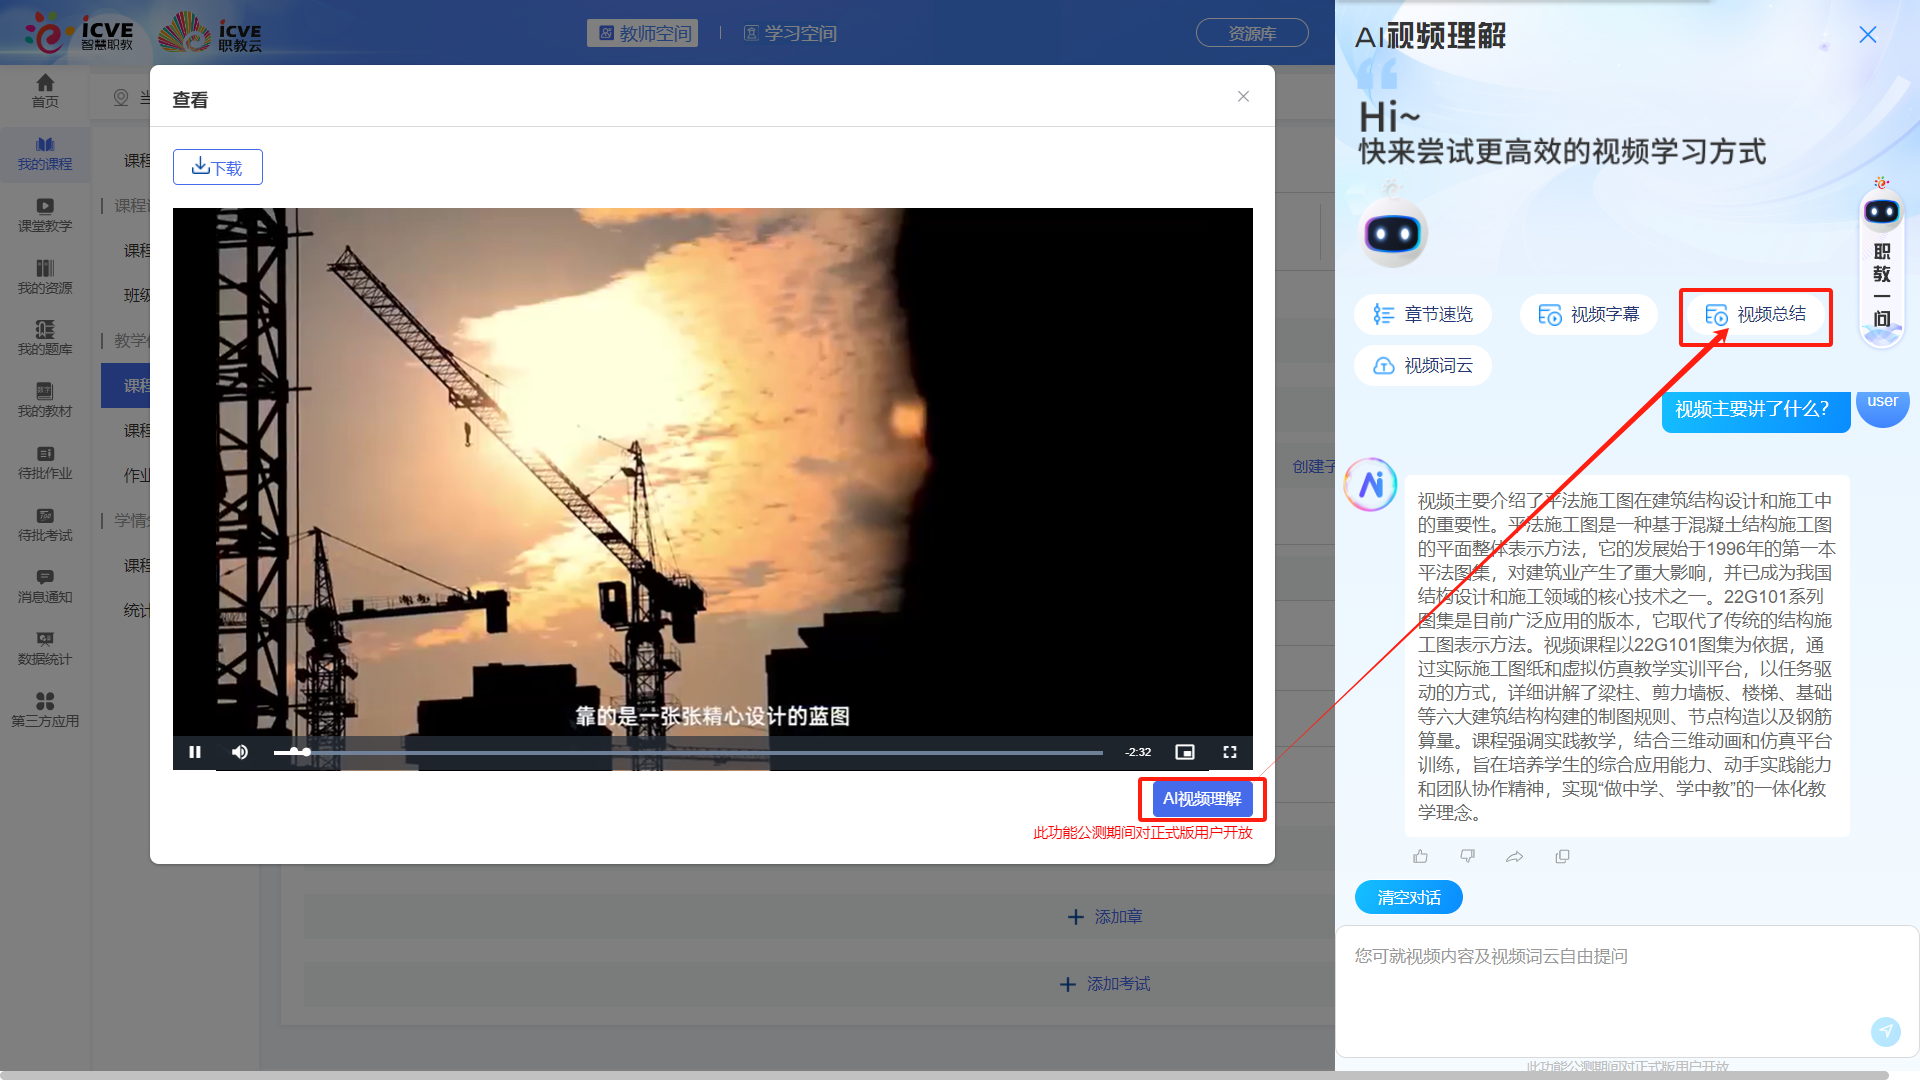Select 视频总结 feature in AI panel
The image size is (1920, 1080).
(x=1755, y=315)
